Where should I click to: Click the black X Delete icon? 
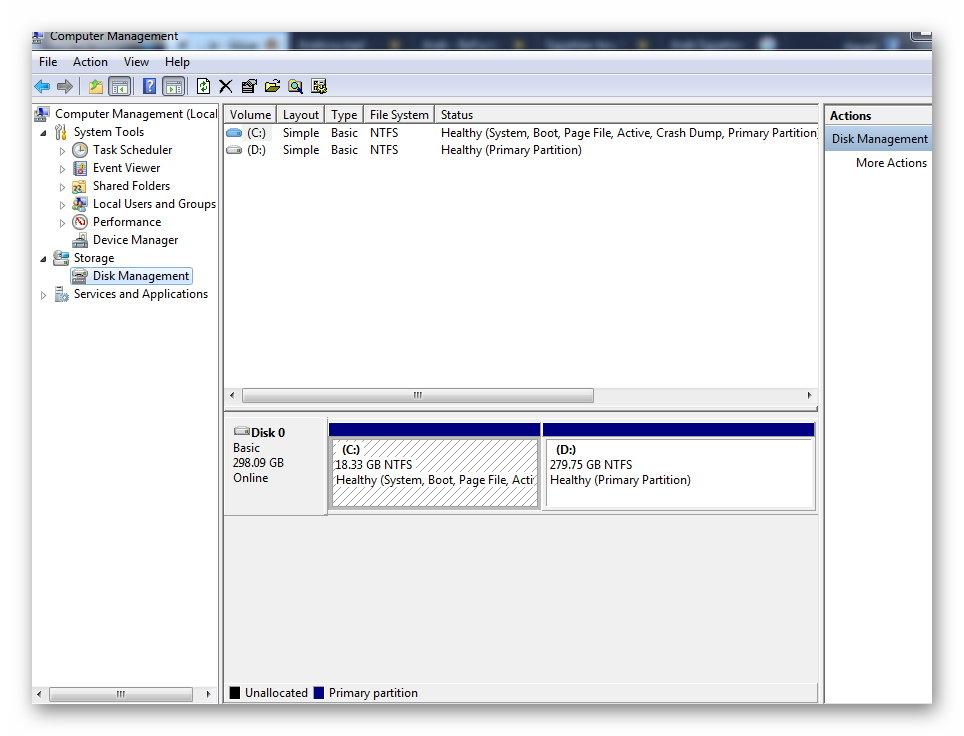[x=226, y=87]
